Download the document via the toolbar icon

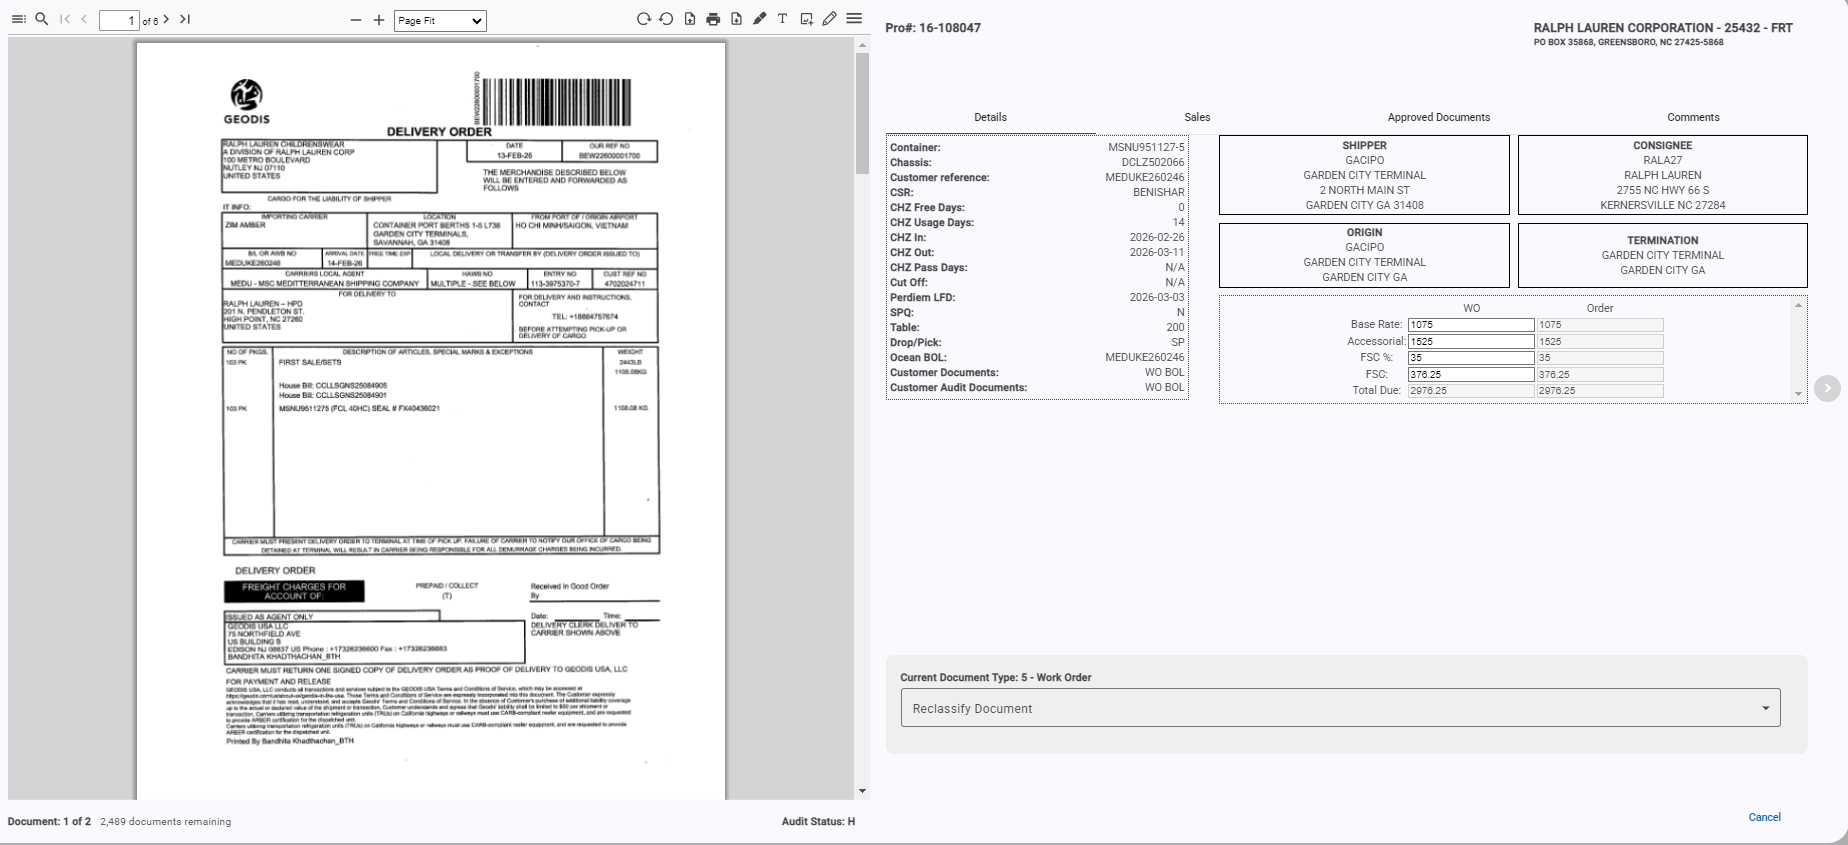[x=736, y=19]
